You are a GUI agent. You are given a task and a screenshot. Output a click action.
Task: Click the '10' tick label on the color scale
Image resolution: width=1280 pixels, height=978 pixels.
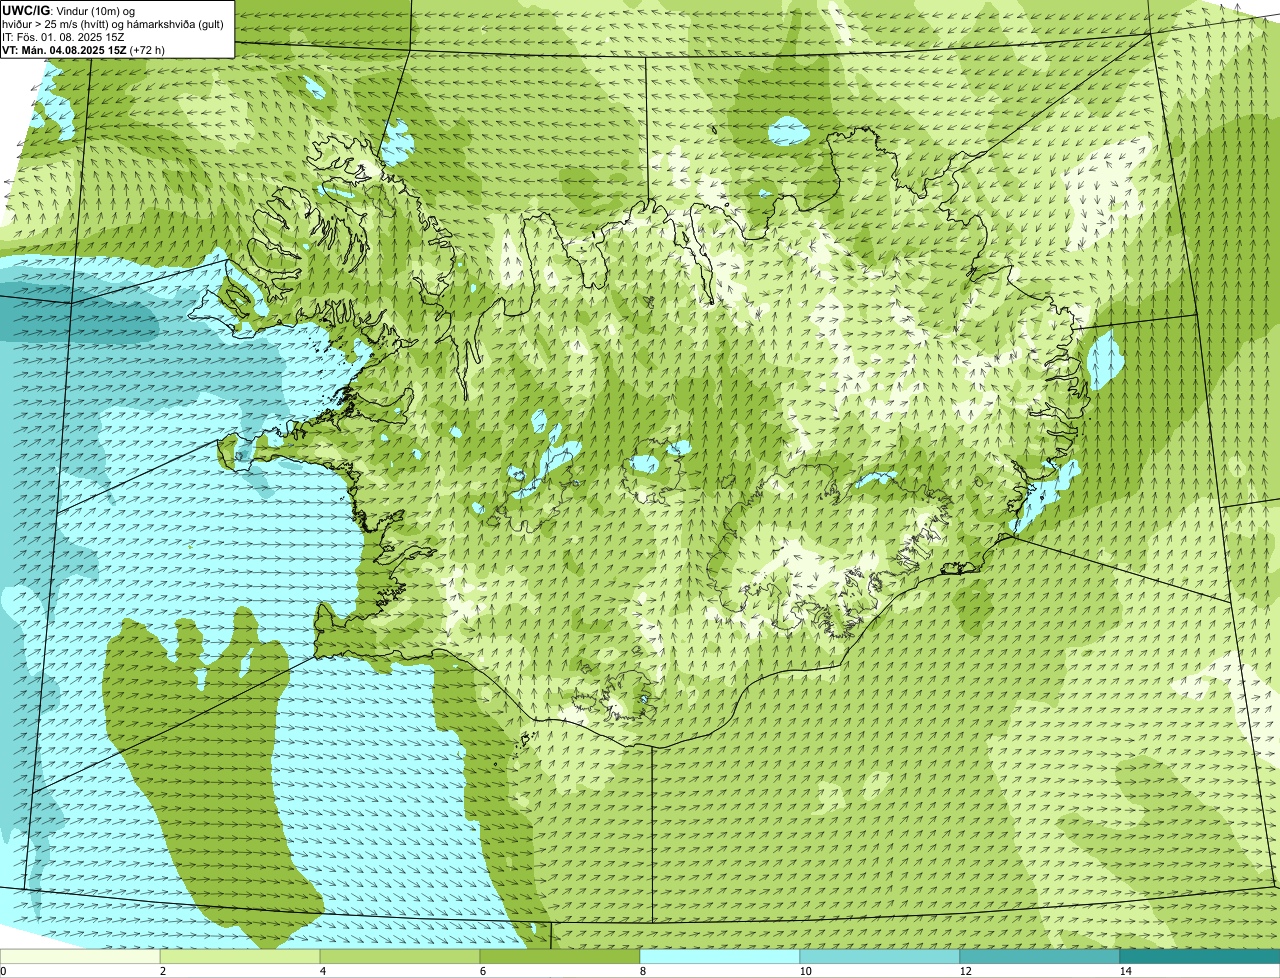[x=805, y=971]
